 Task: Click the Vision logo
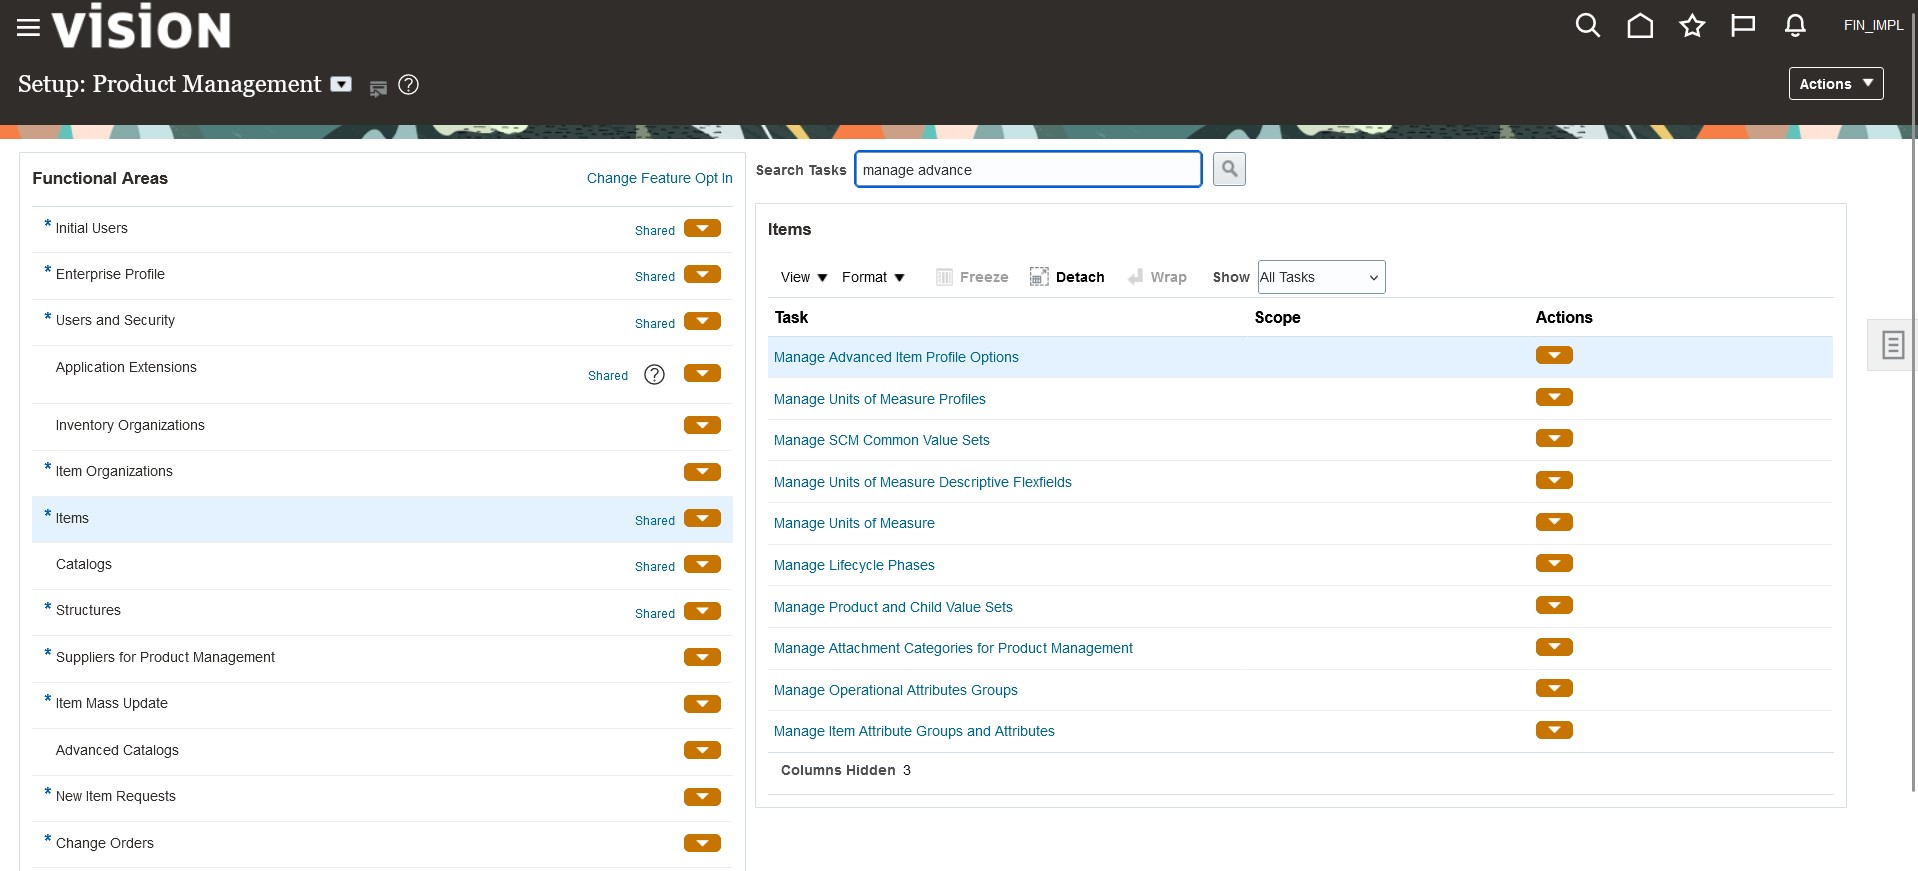(141, 26)
